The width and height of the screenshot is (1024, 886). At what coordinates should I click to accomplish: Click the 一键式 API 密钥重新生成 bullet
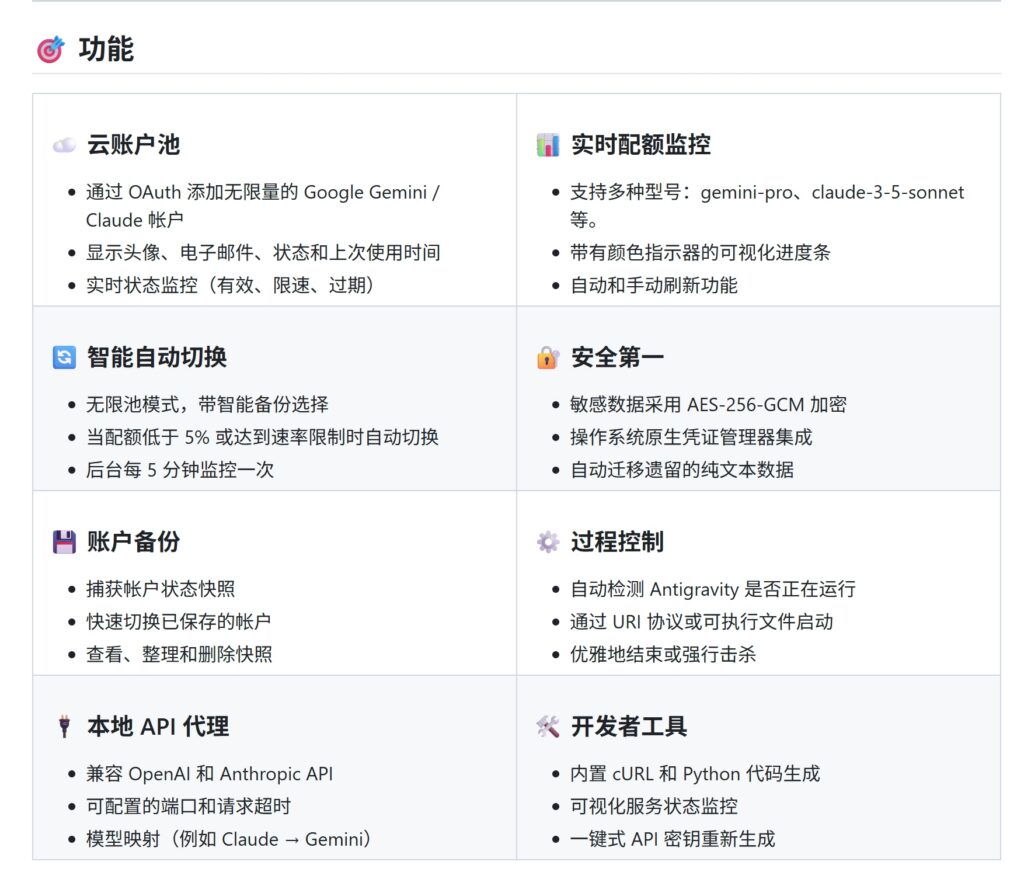click(x=672, y=839)
